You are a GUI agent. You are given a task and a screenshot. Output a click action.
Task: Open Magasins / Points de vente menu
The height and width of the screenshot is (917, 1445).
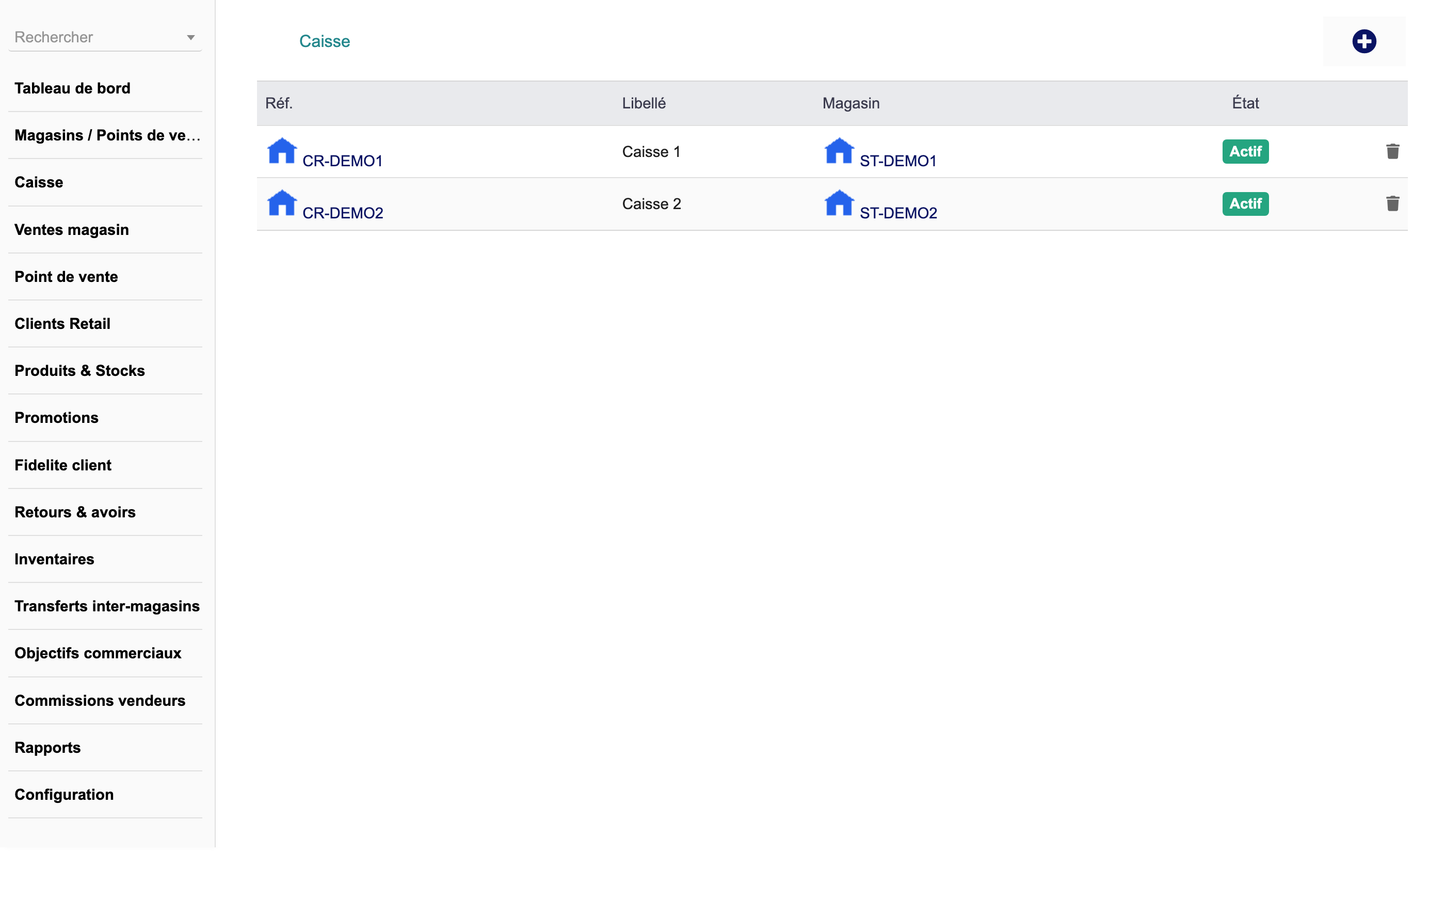tap(107, 135)
